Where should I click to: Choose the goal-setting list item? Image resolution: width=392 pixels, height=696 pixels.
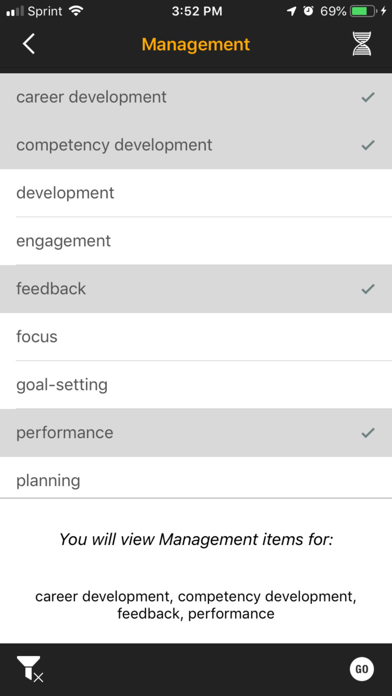click(x=196, y=385)
